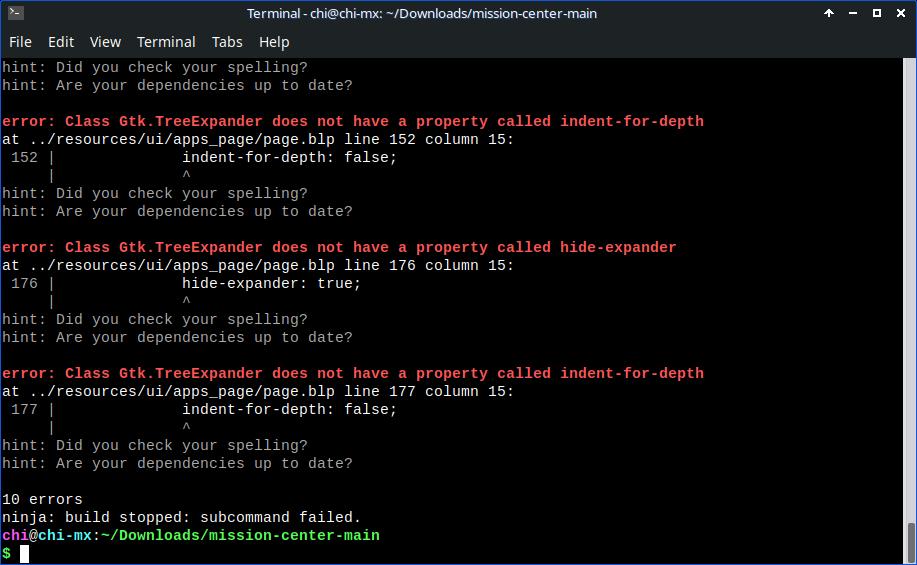Open the Edit menu
Image resolution: width=917 pixels, height=565 pixels.
[61, 42]
